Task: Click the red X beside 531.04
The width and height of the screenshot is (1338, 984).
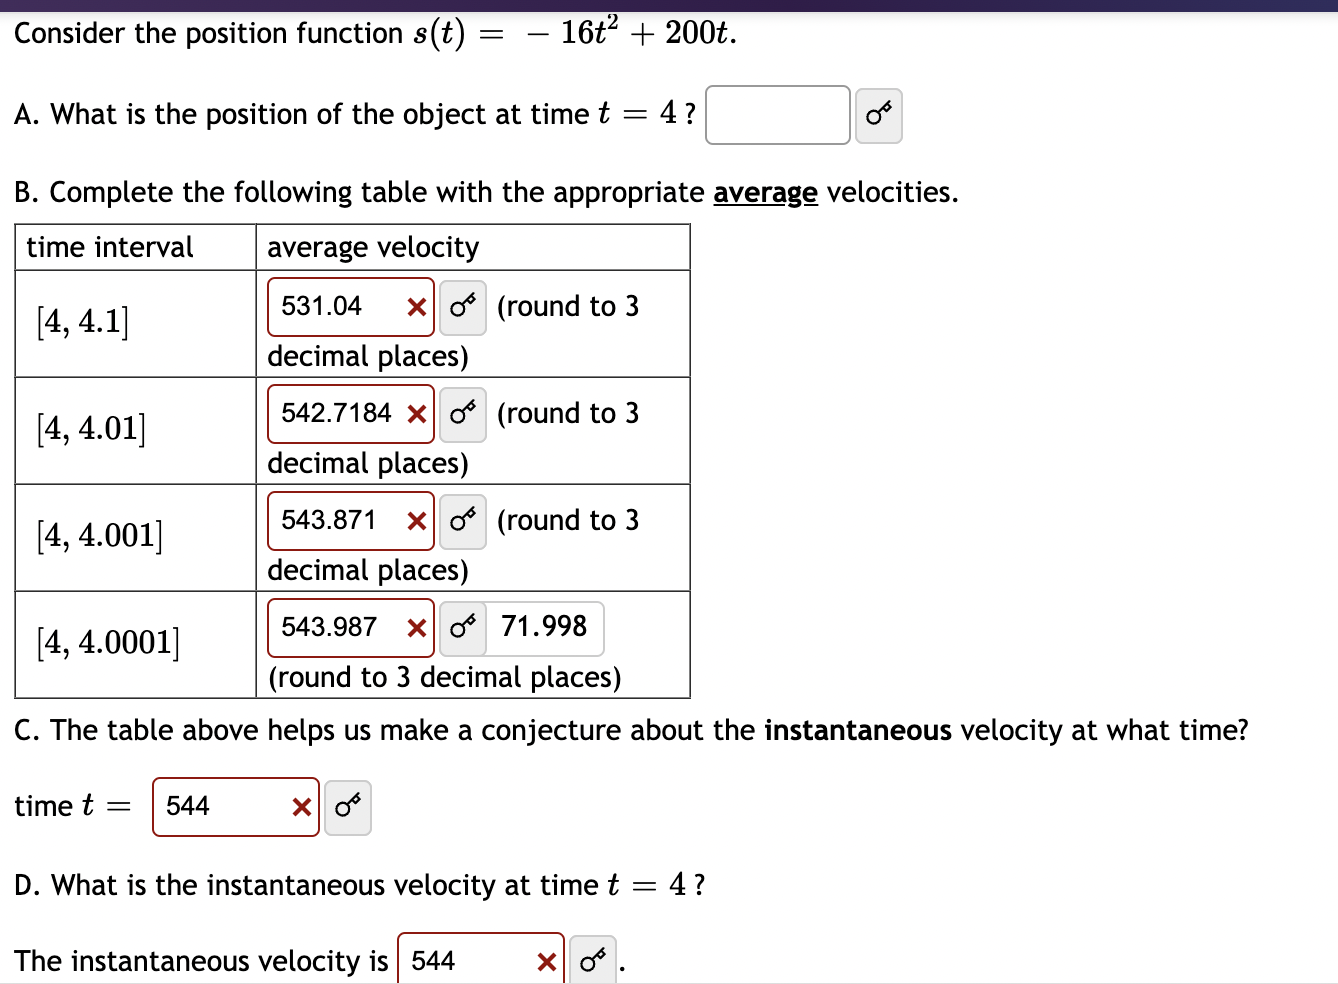Action: click(x=415, y=307)
